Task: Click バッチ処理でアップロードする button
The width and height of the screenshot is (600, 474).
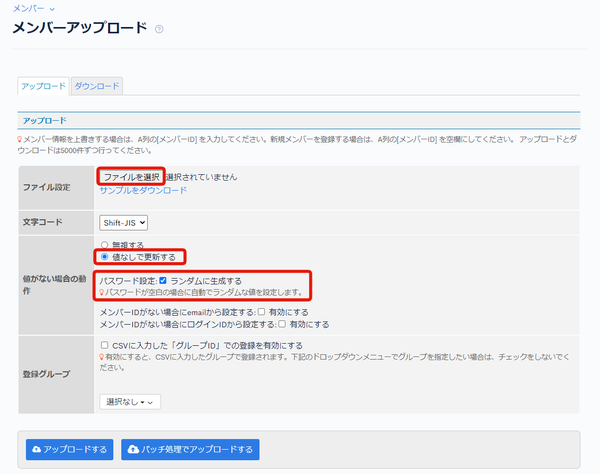Action: coord(190,449)
